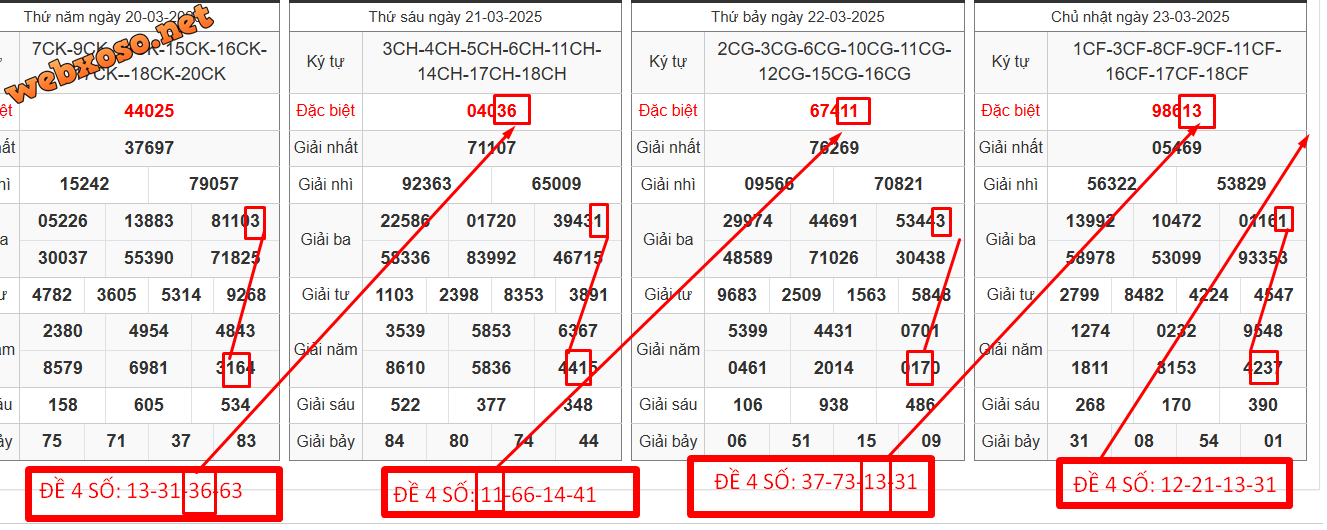Select the box reading ĐỀ 4 SỐ: 12-21-13-31
This screenshot has height=530, width=1327.
1174,486
